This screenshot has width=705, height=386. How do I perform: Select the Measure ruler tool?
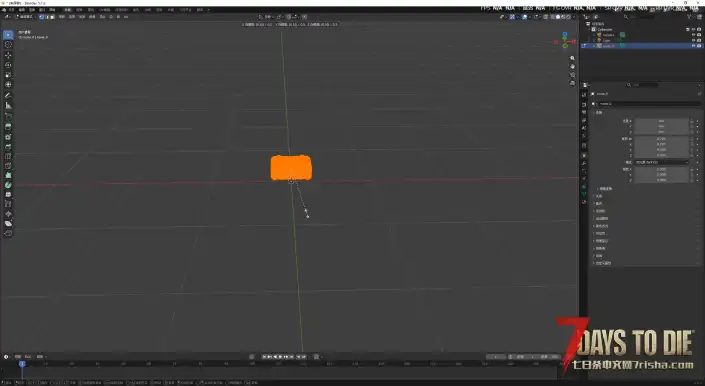click(x=8, y=105)
